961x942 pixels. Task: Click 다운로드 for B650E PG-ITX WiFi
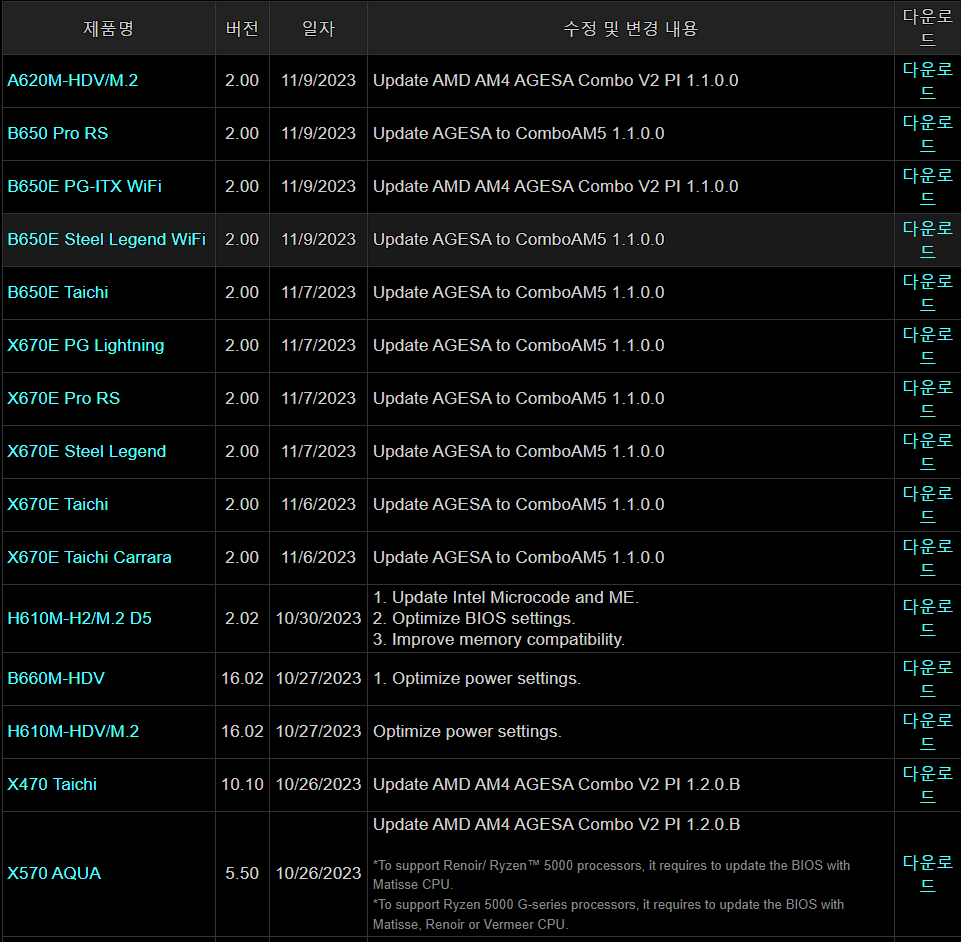927,187
